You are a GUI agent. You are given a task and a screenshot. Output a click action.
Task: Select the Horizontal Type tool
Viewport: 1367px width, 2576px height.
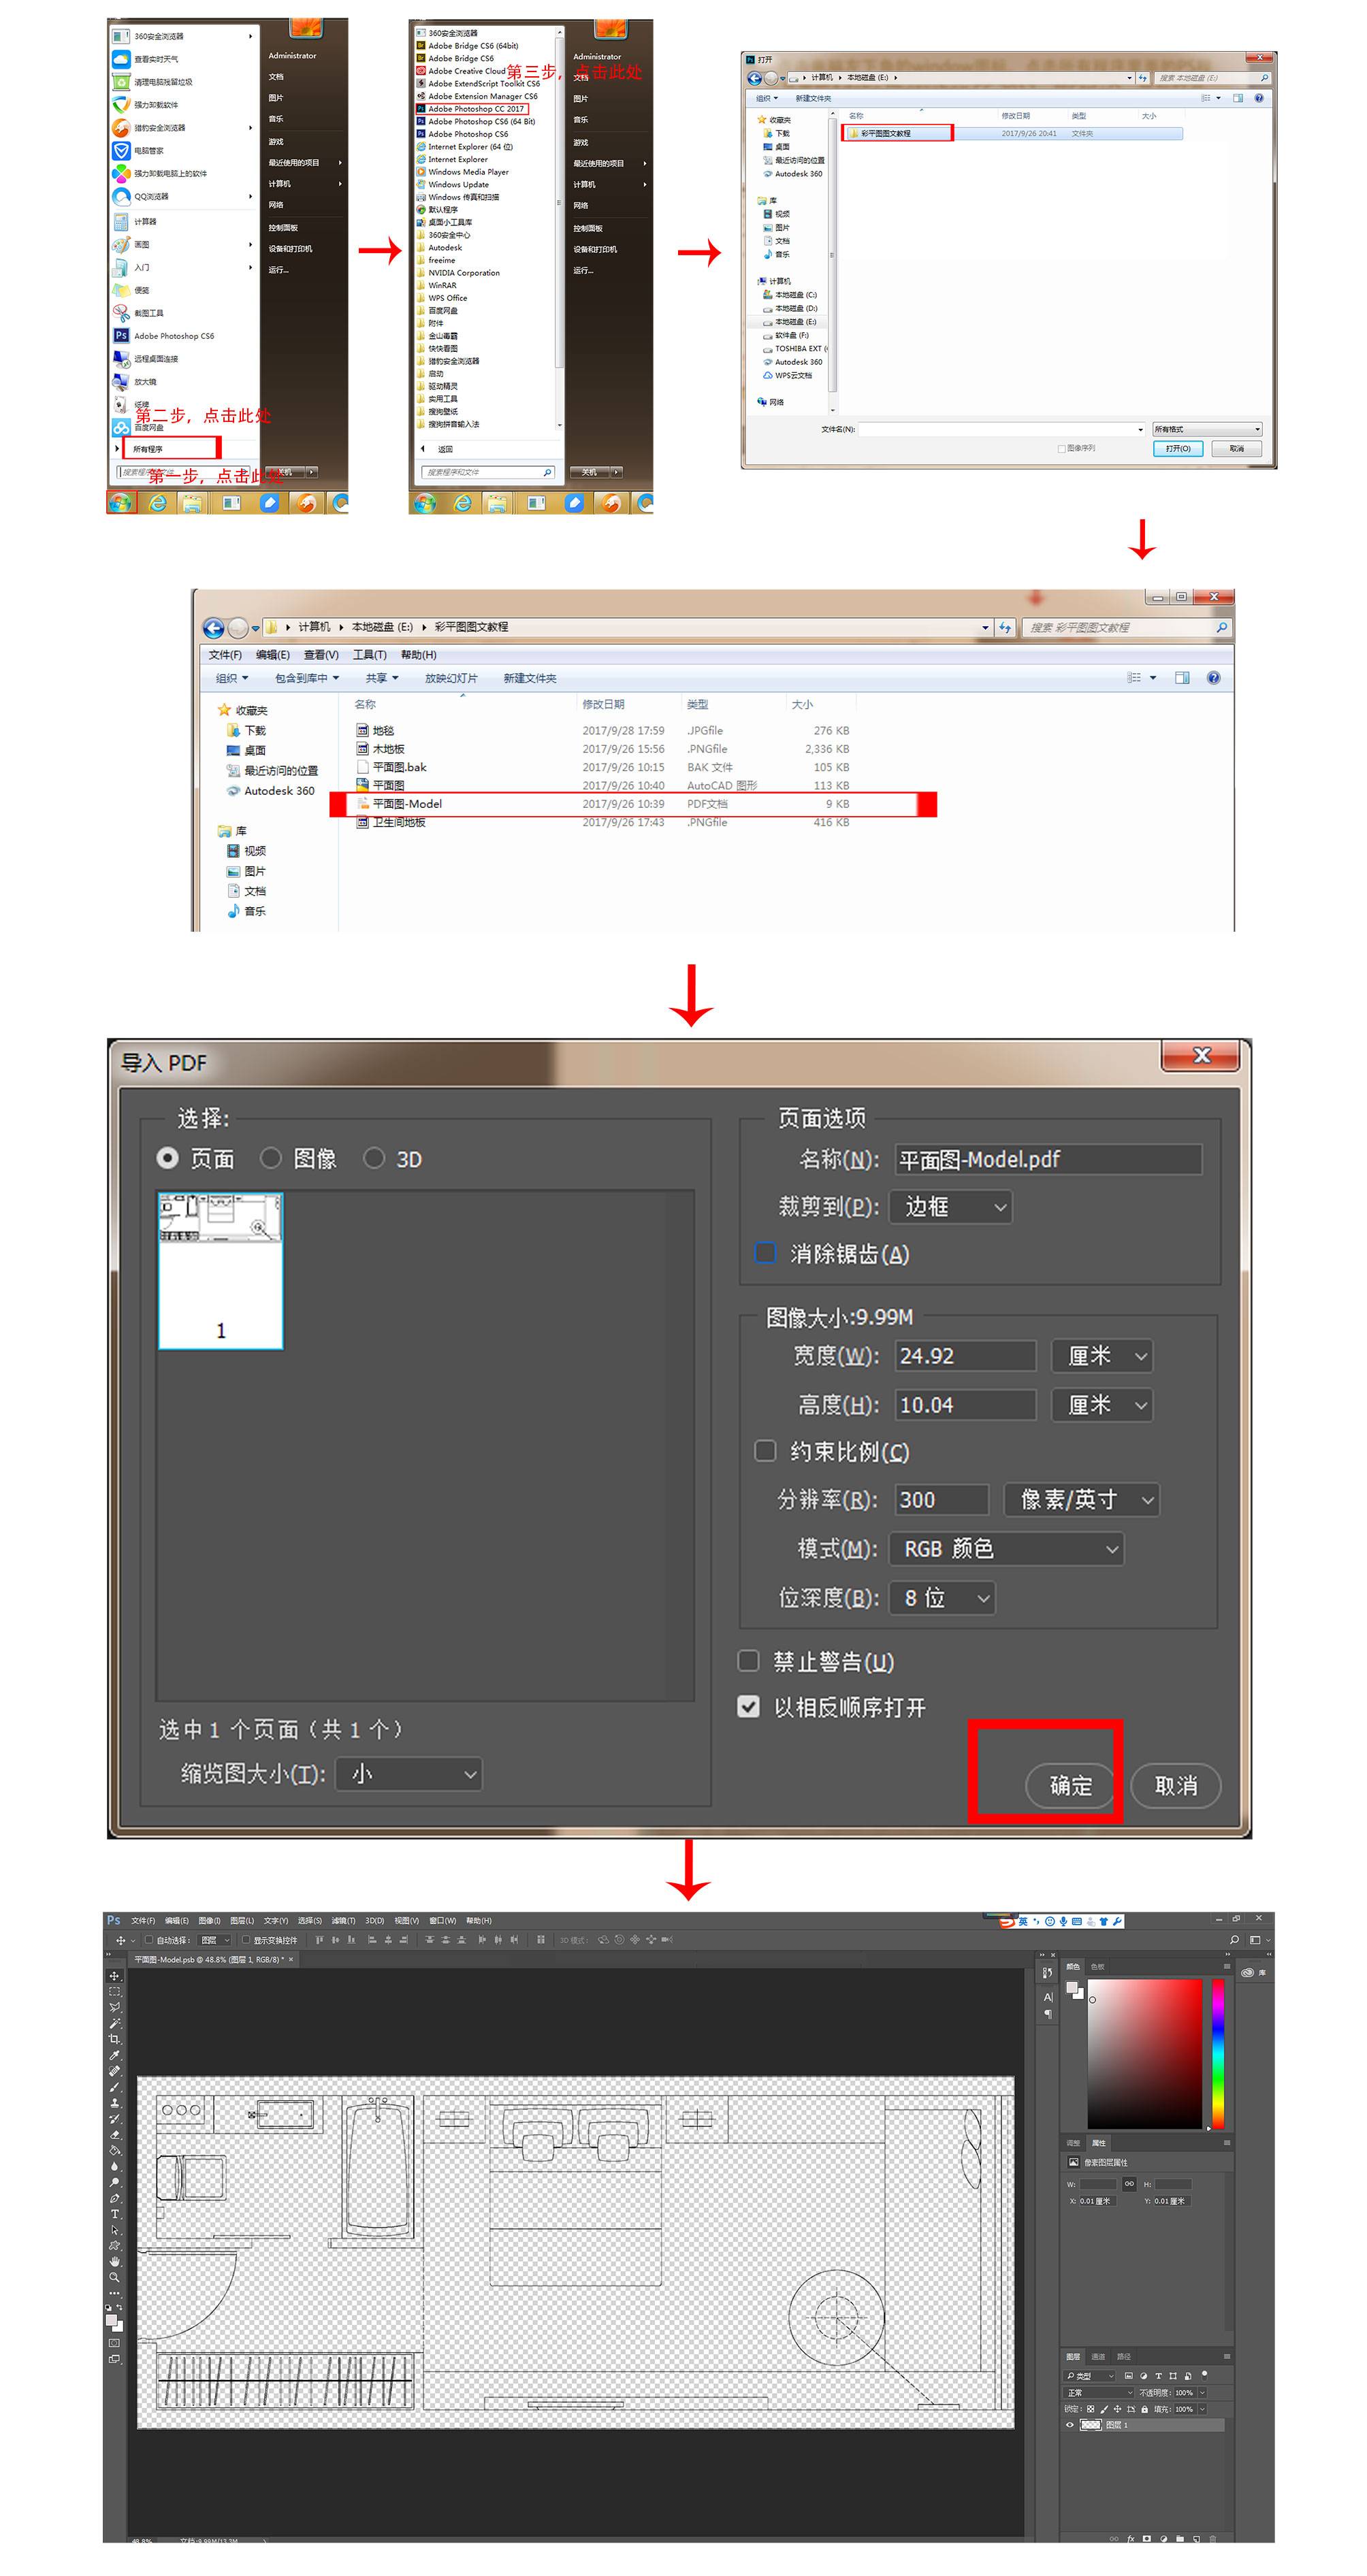click(114, 2214)
